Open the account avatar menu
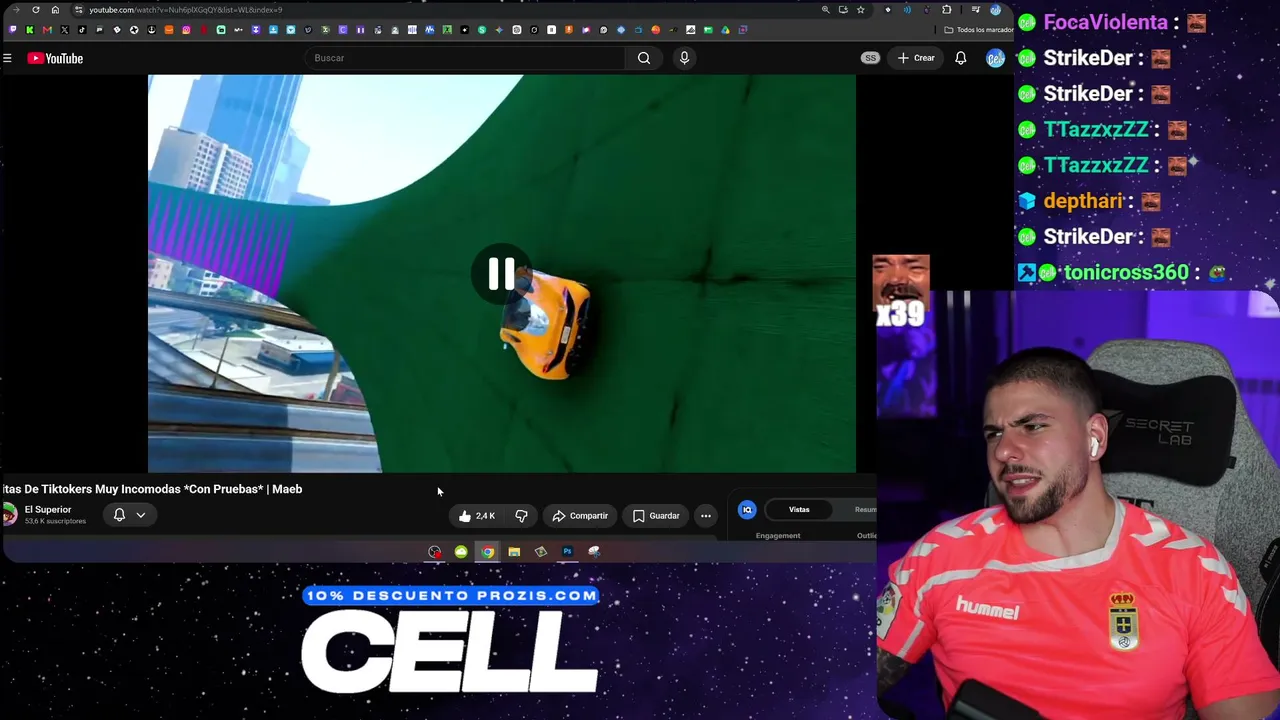Image resolution: width=1280 pixels, height=720 pixels. [994, 58]
